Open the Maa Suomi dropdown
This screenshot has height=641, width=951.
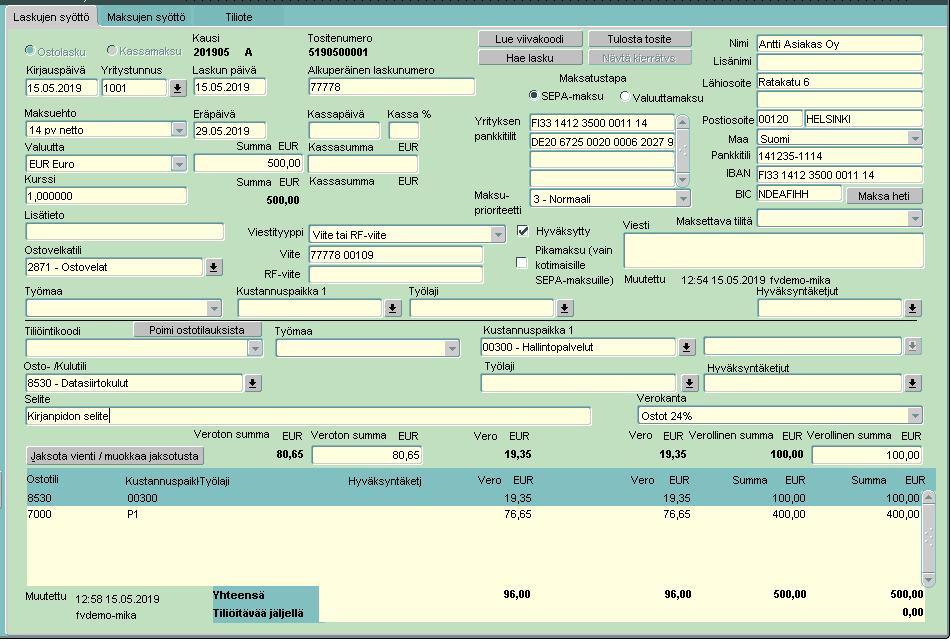[x=915, y=138]
